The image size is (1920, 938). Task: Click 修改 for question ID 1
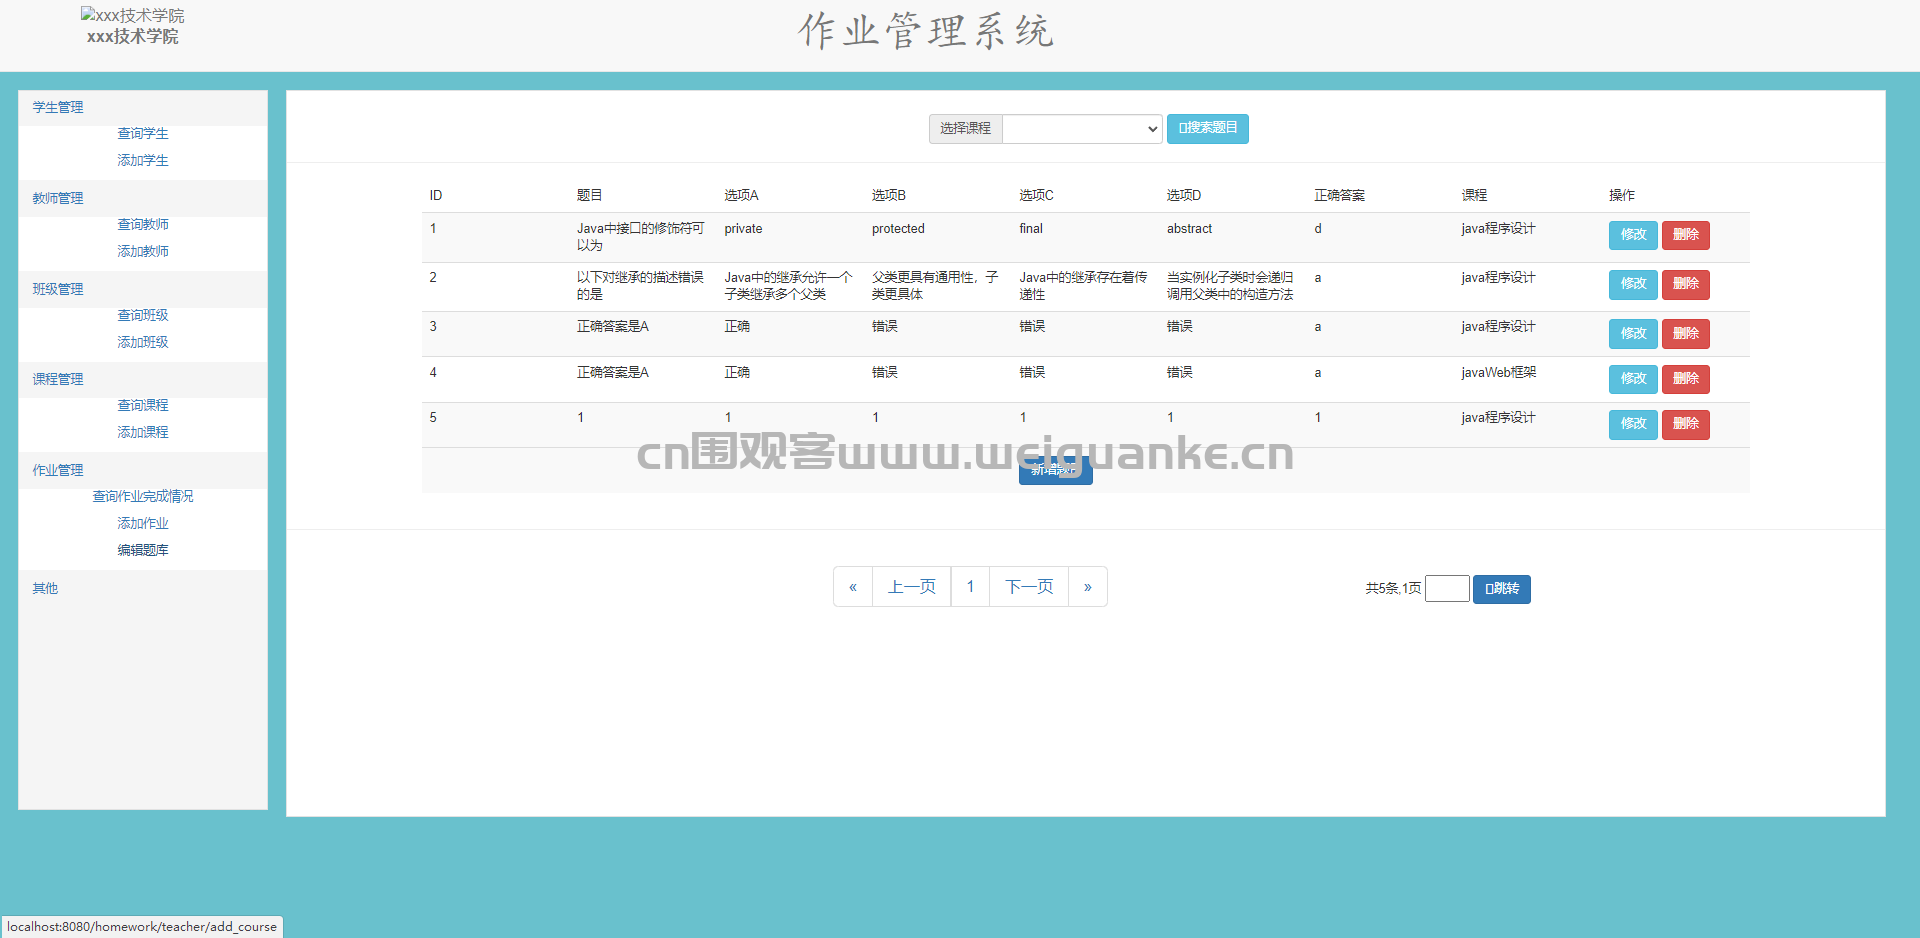point(1633,235)
